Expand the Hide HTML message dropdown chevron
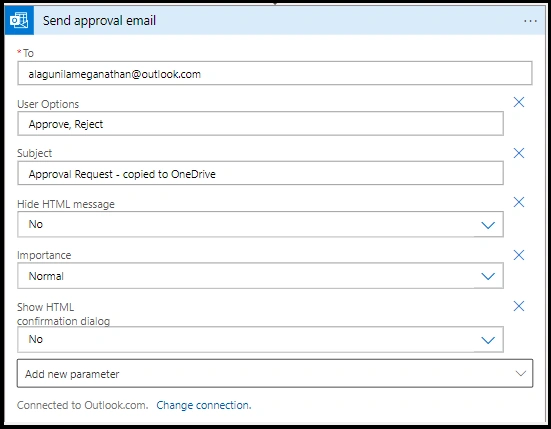The image size is (551, 429). [x=488, y=225]
